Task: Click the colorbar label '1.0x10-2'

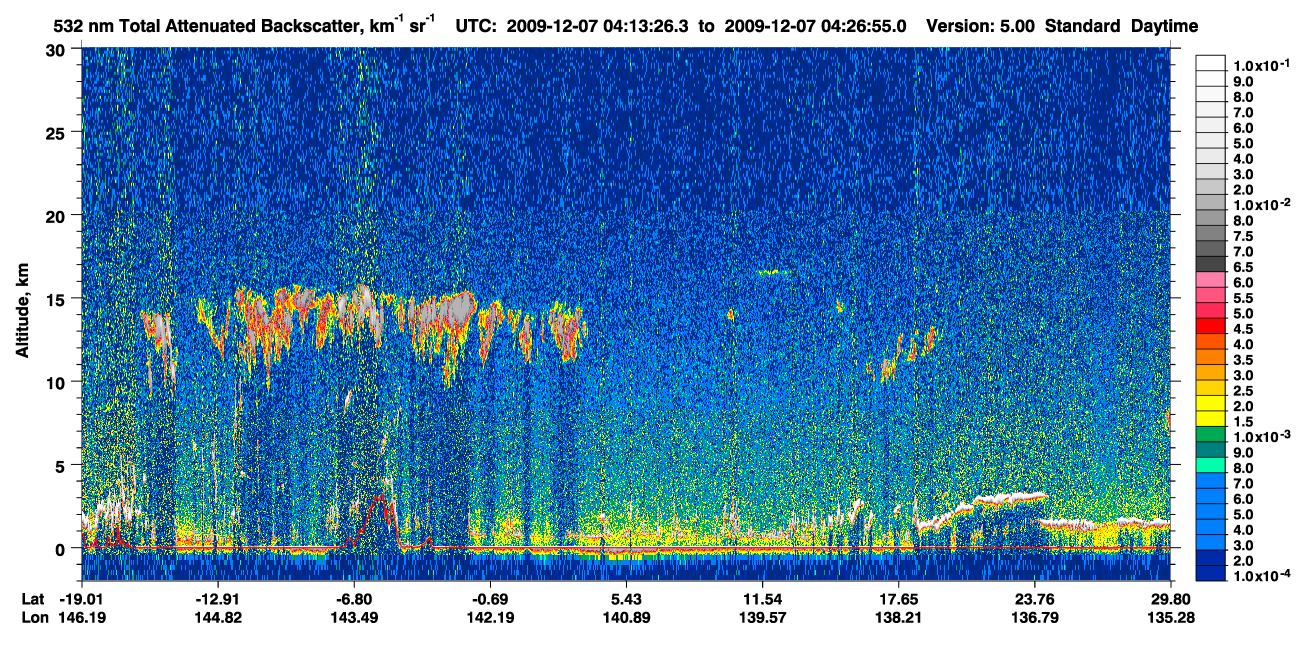Action: pyautogui.click(x=1262, y=203)
